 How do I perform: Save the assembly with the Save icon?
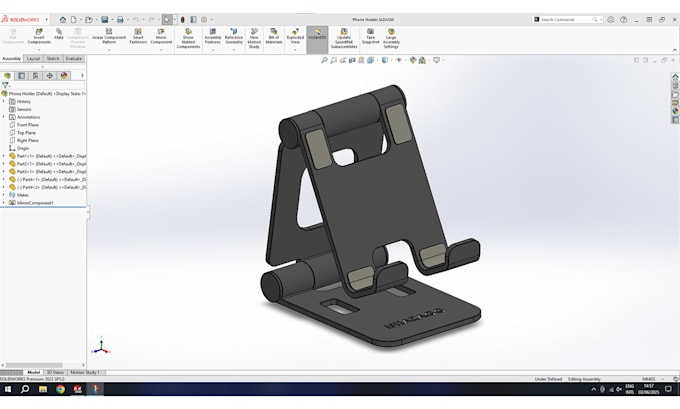[105, 20]
